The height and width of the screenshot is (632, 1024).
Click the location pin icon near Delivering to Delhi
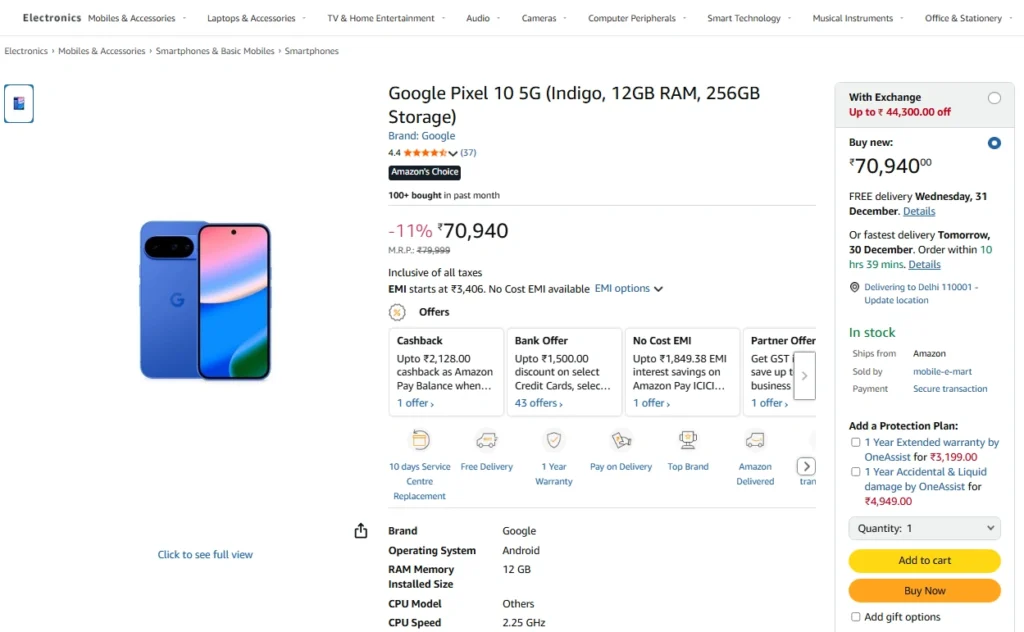(854, 287)
